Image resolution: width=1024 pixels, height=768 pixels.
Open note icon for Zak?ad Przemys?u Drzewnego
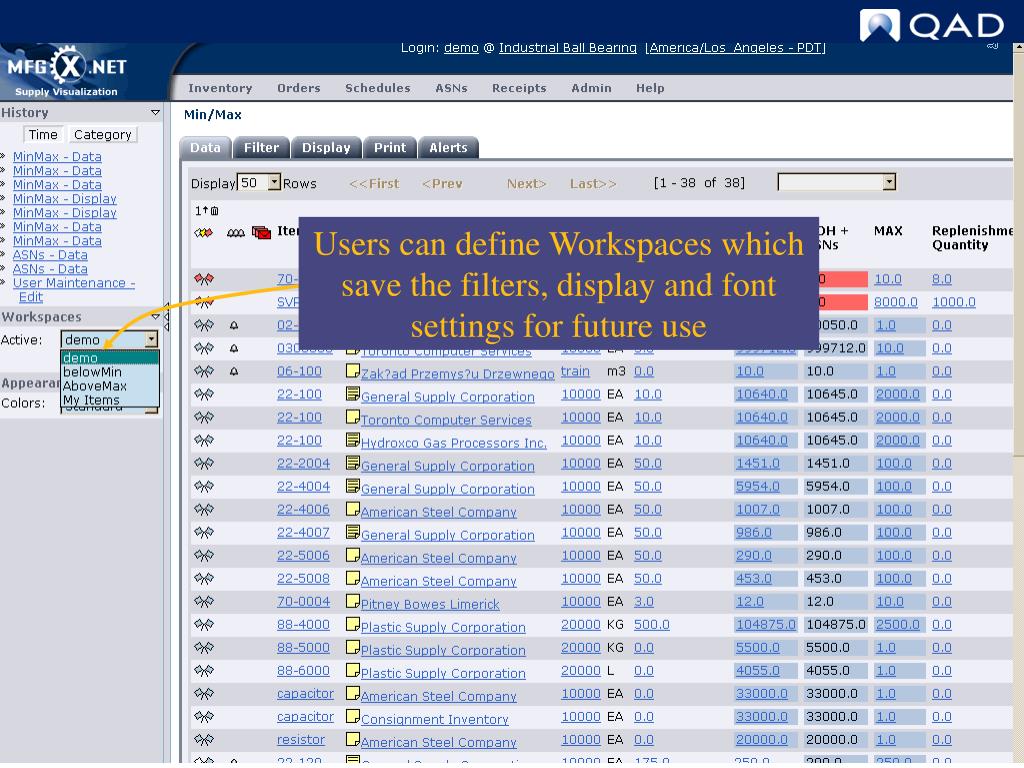[353, 371]
